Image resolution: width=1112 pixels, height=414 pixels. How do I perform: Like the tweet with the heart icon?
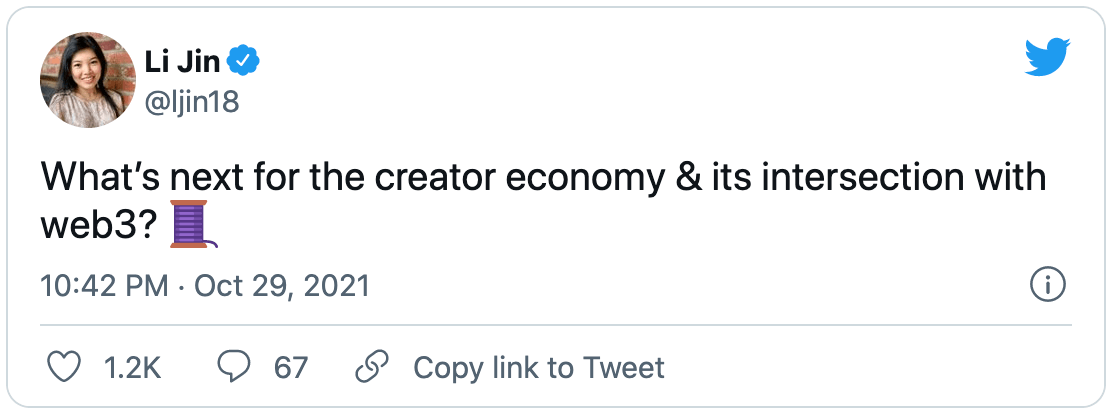point(64,367)
